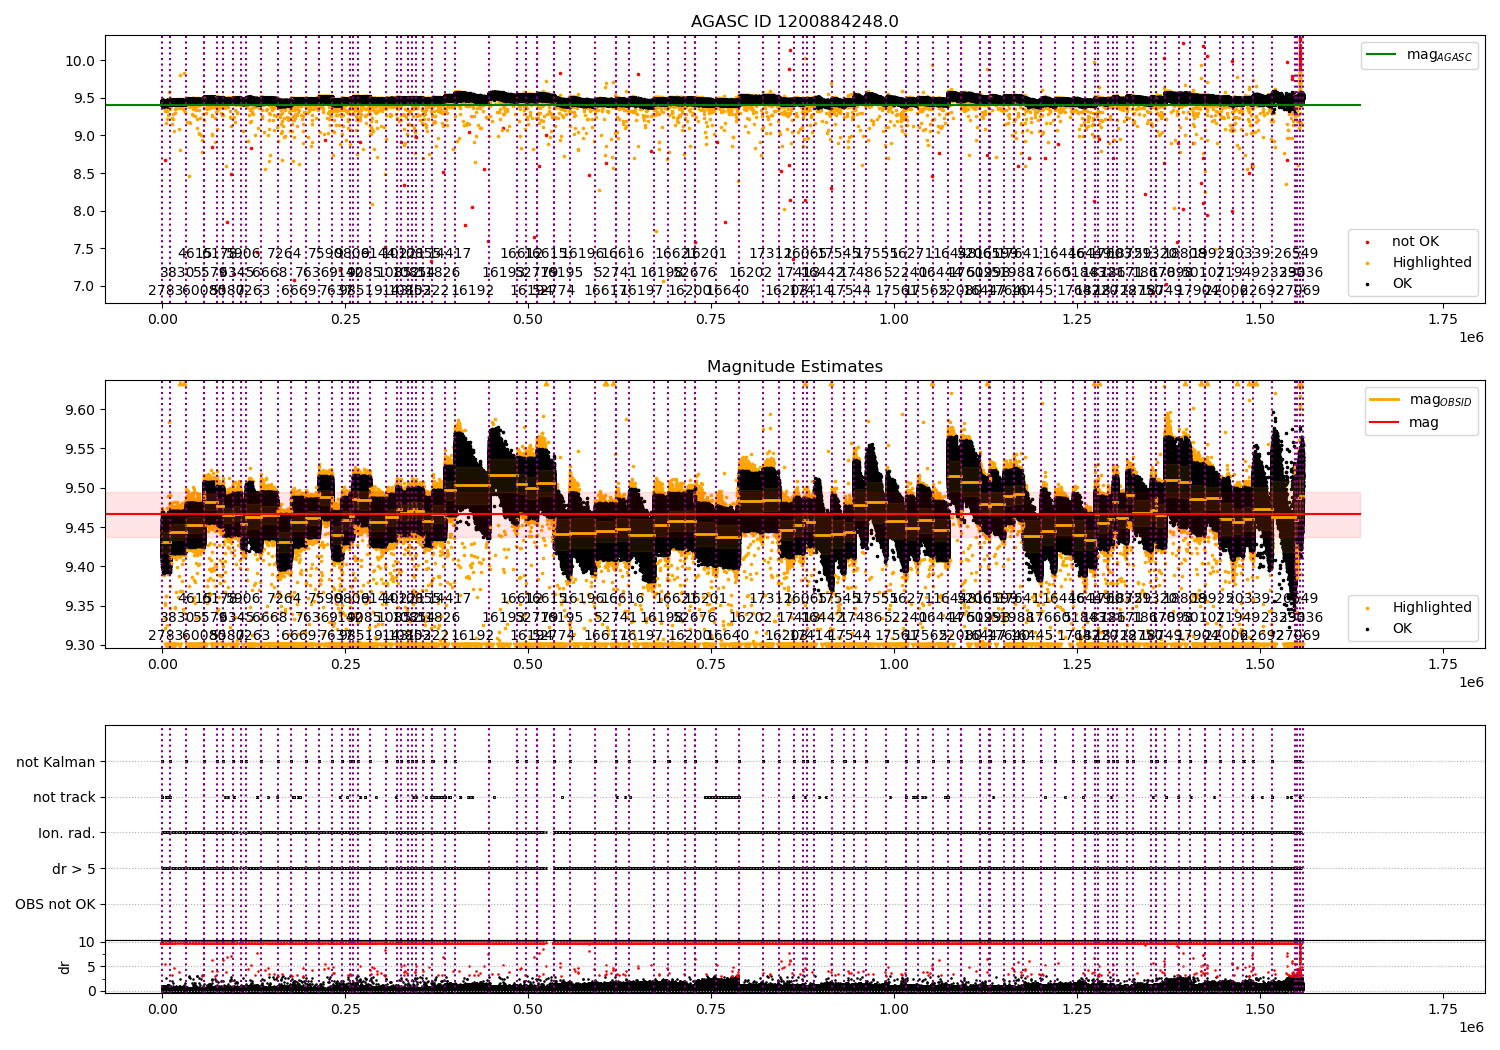This screenshot has height=1050, width=1500.
Task: Click x-axis tick '1.75' under top plot
Action: pyautogui.click(x=1442, y=319)
